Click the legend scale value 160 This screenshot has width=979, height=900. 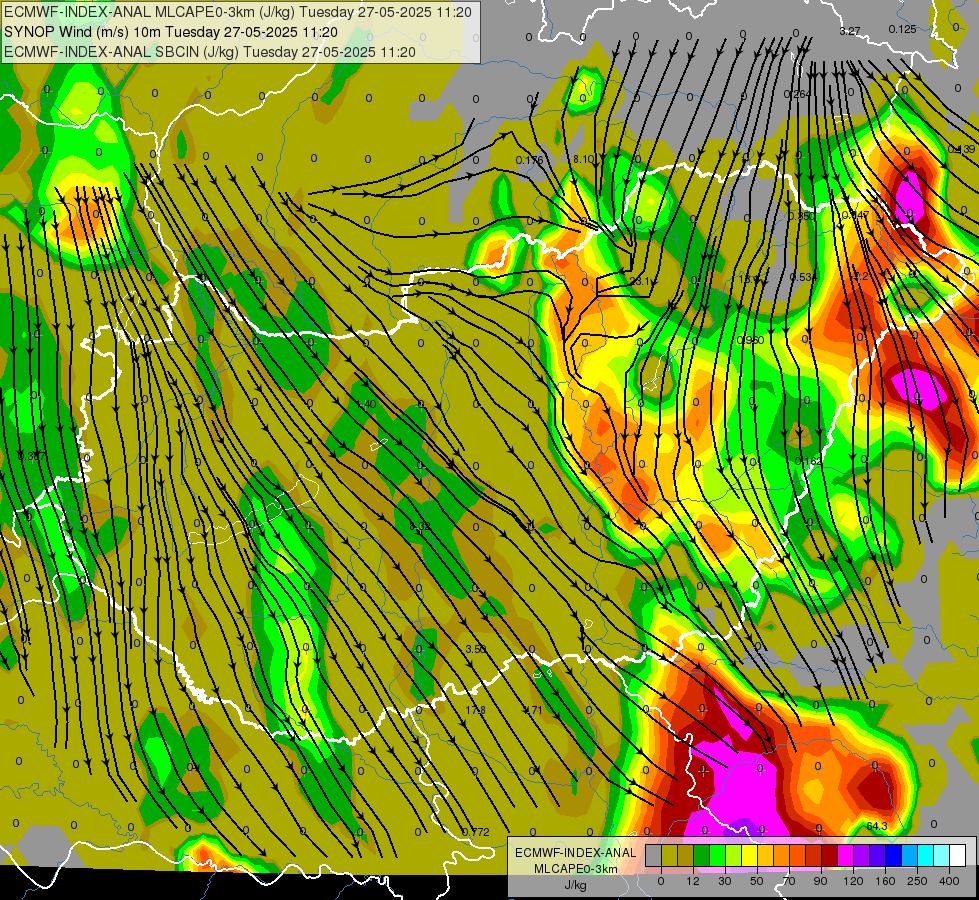[x=885, y=881]
